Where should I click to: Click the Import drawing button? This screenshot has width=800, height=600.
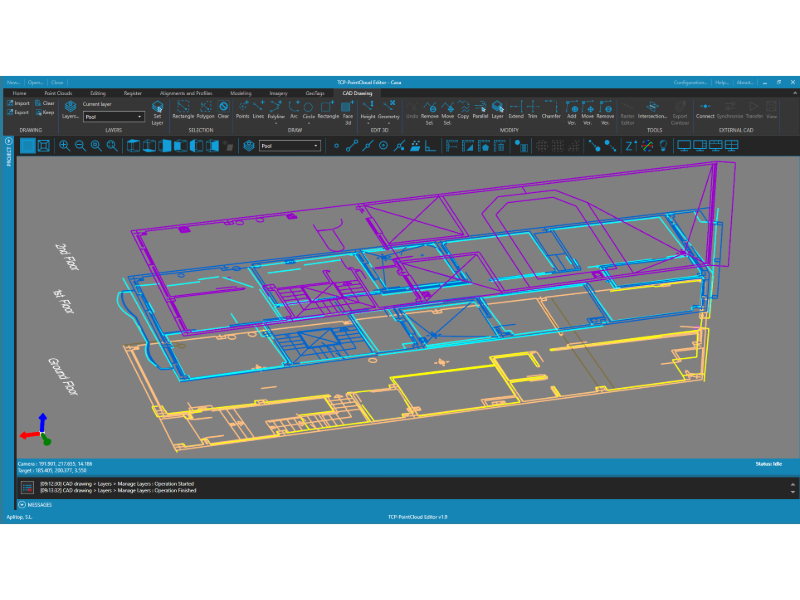click(x=18, y=103)
